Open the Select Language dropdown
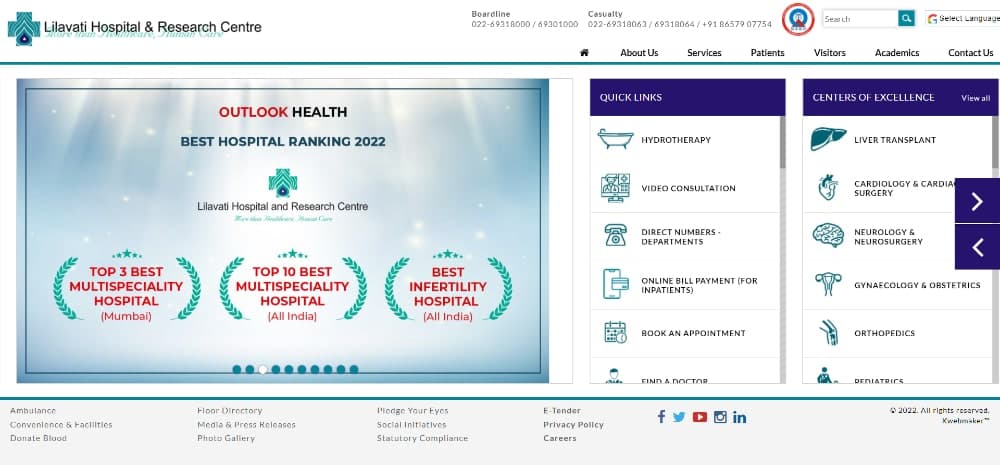The width and height of the screenshot is (1000, 465). tap(962, 18)
